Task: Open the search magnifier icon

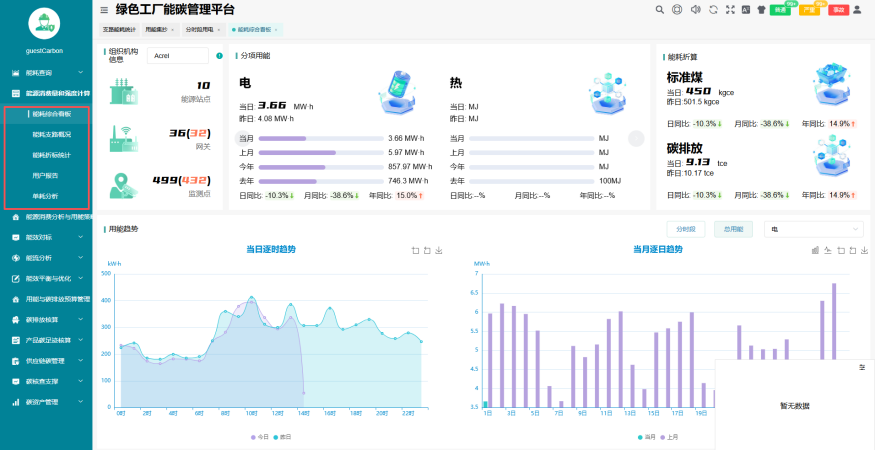Action: [x=660, y=9]
